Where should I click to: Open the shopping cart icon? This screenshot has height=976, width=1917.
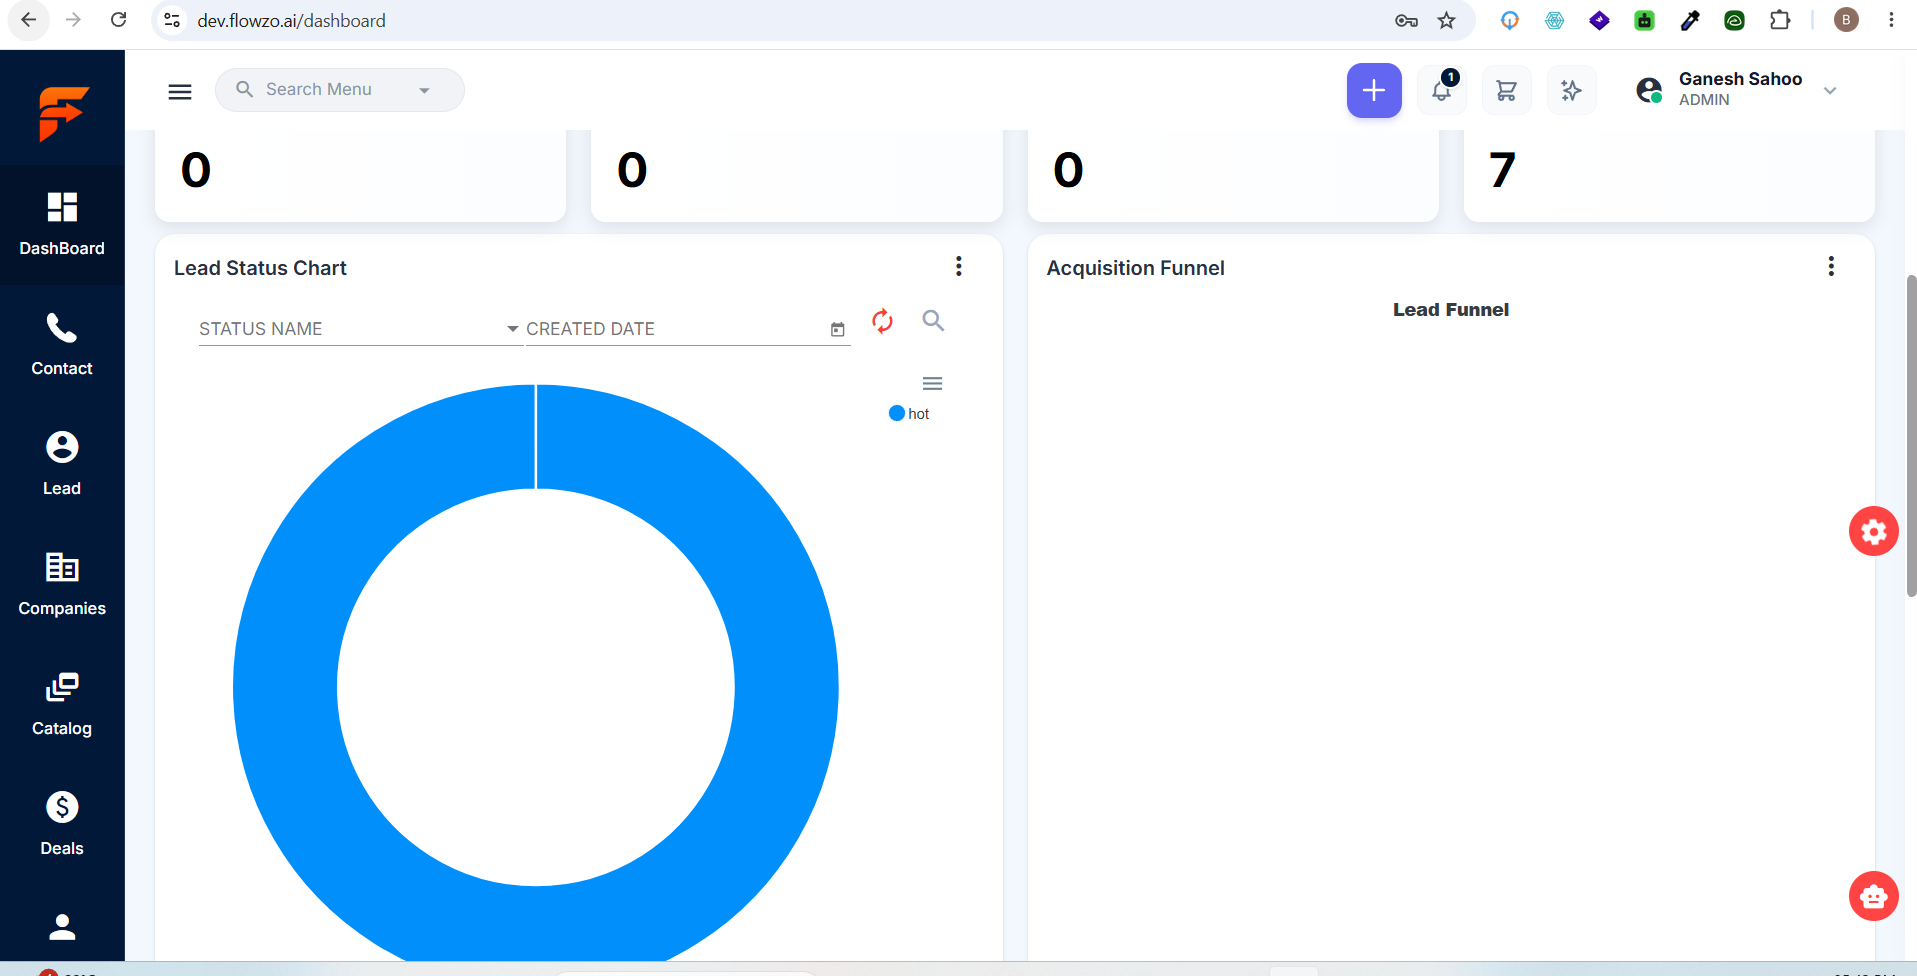[1506, 90]
